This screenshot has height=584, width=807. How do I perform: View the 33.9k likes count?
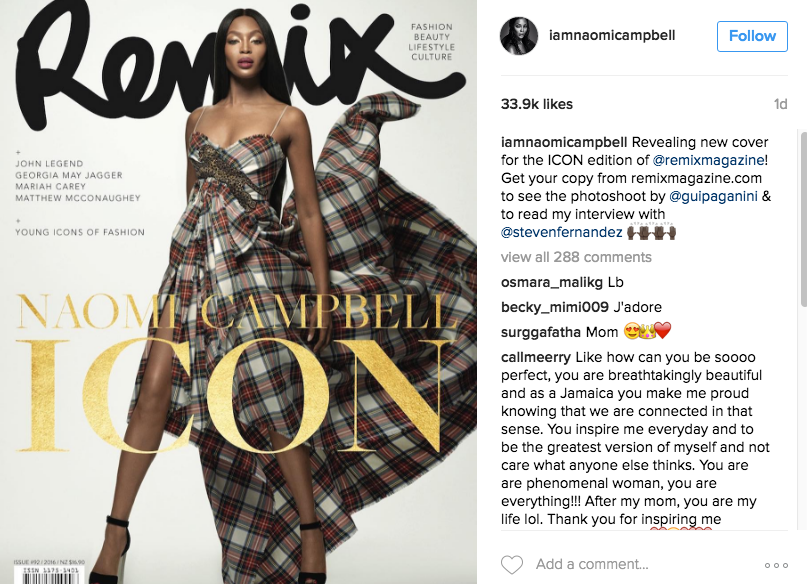(x=537, y=104)
